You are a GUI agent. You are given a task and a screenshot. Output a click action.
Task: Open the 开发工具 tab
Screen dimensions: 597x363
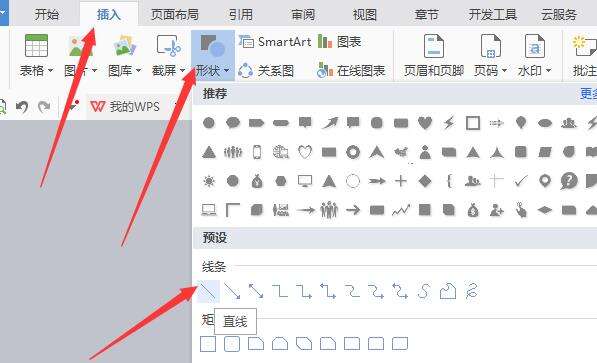pos(492,14)
